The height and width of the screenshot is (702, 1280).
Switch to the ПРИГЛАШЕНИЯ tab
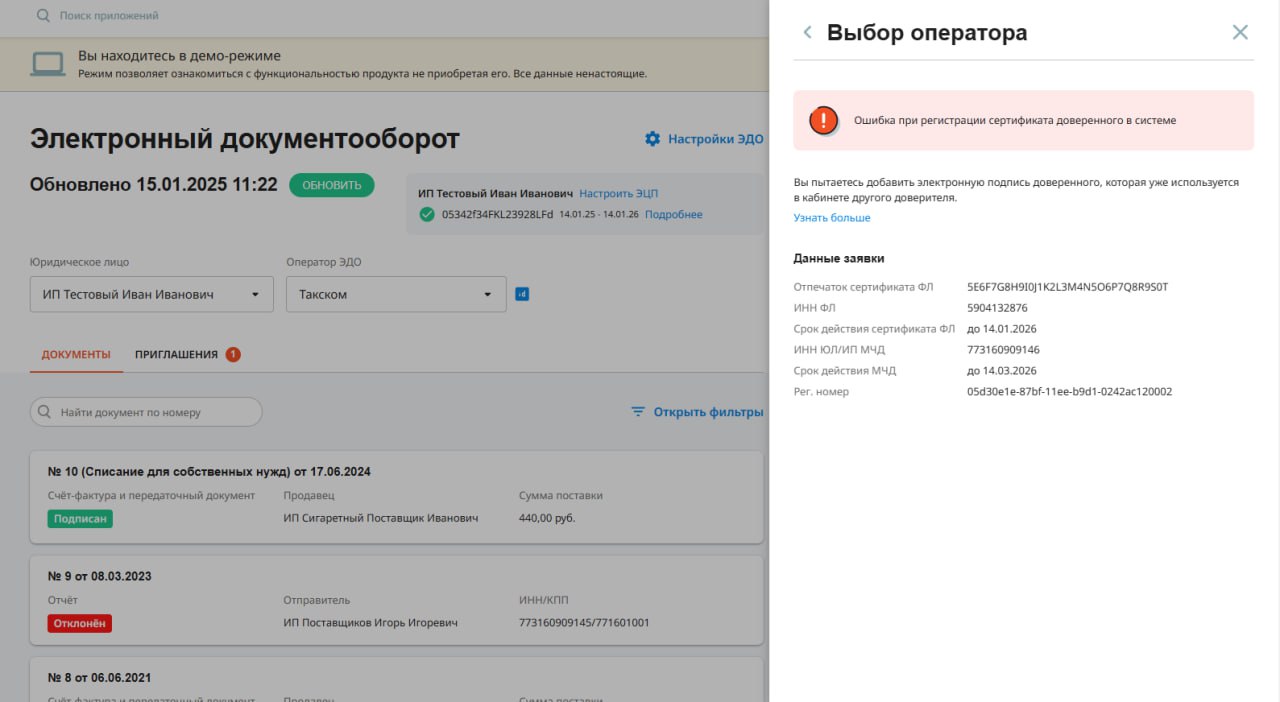click(x=176, y=354)
